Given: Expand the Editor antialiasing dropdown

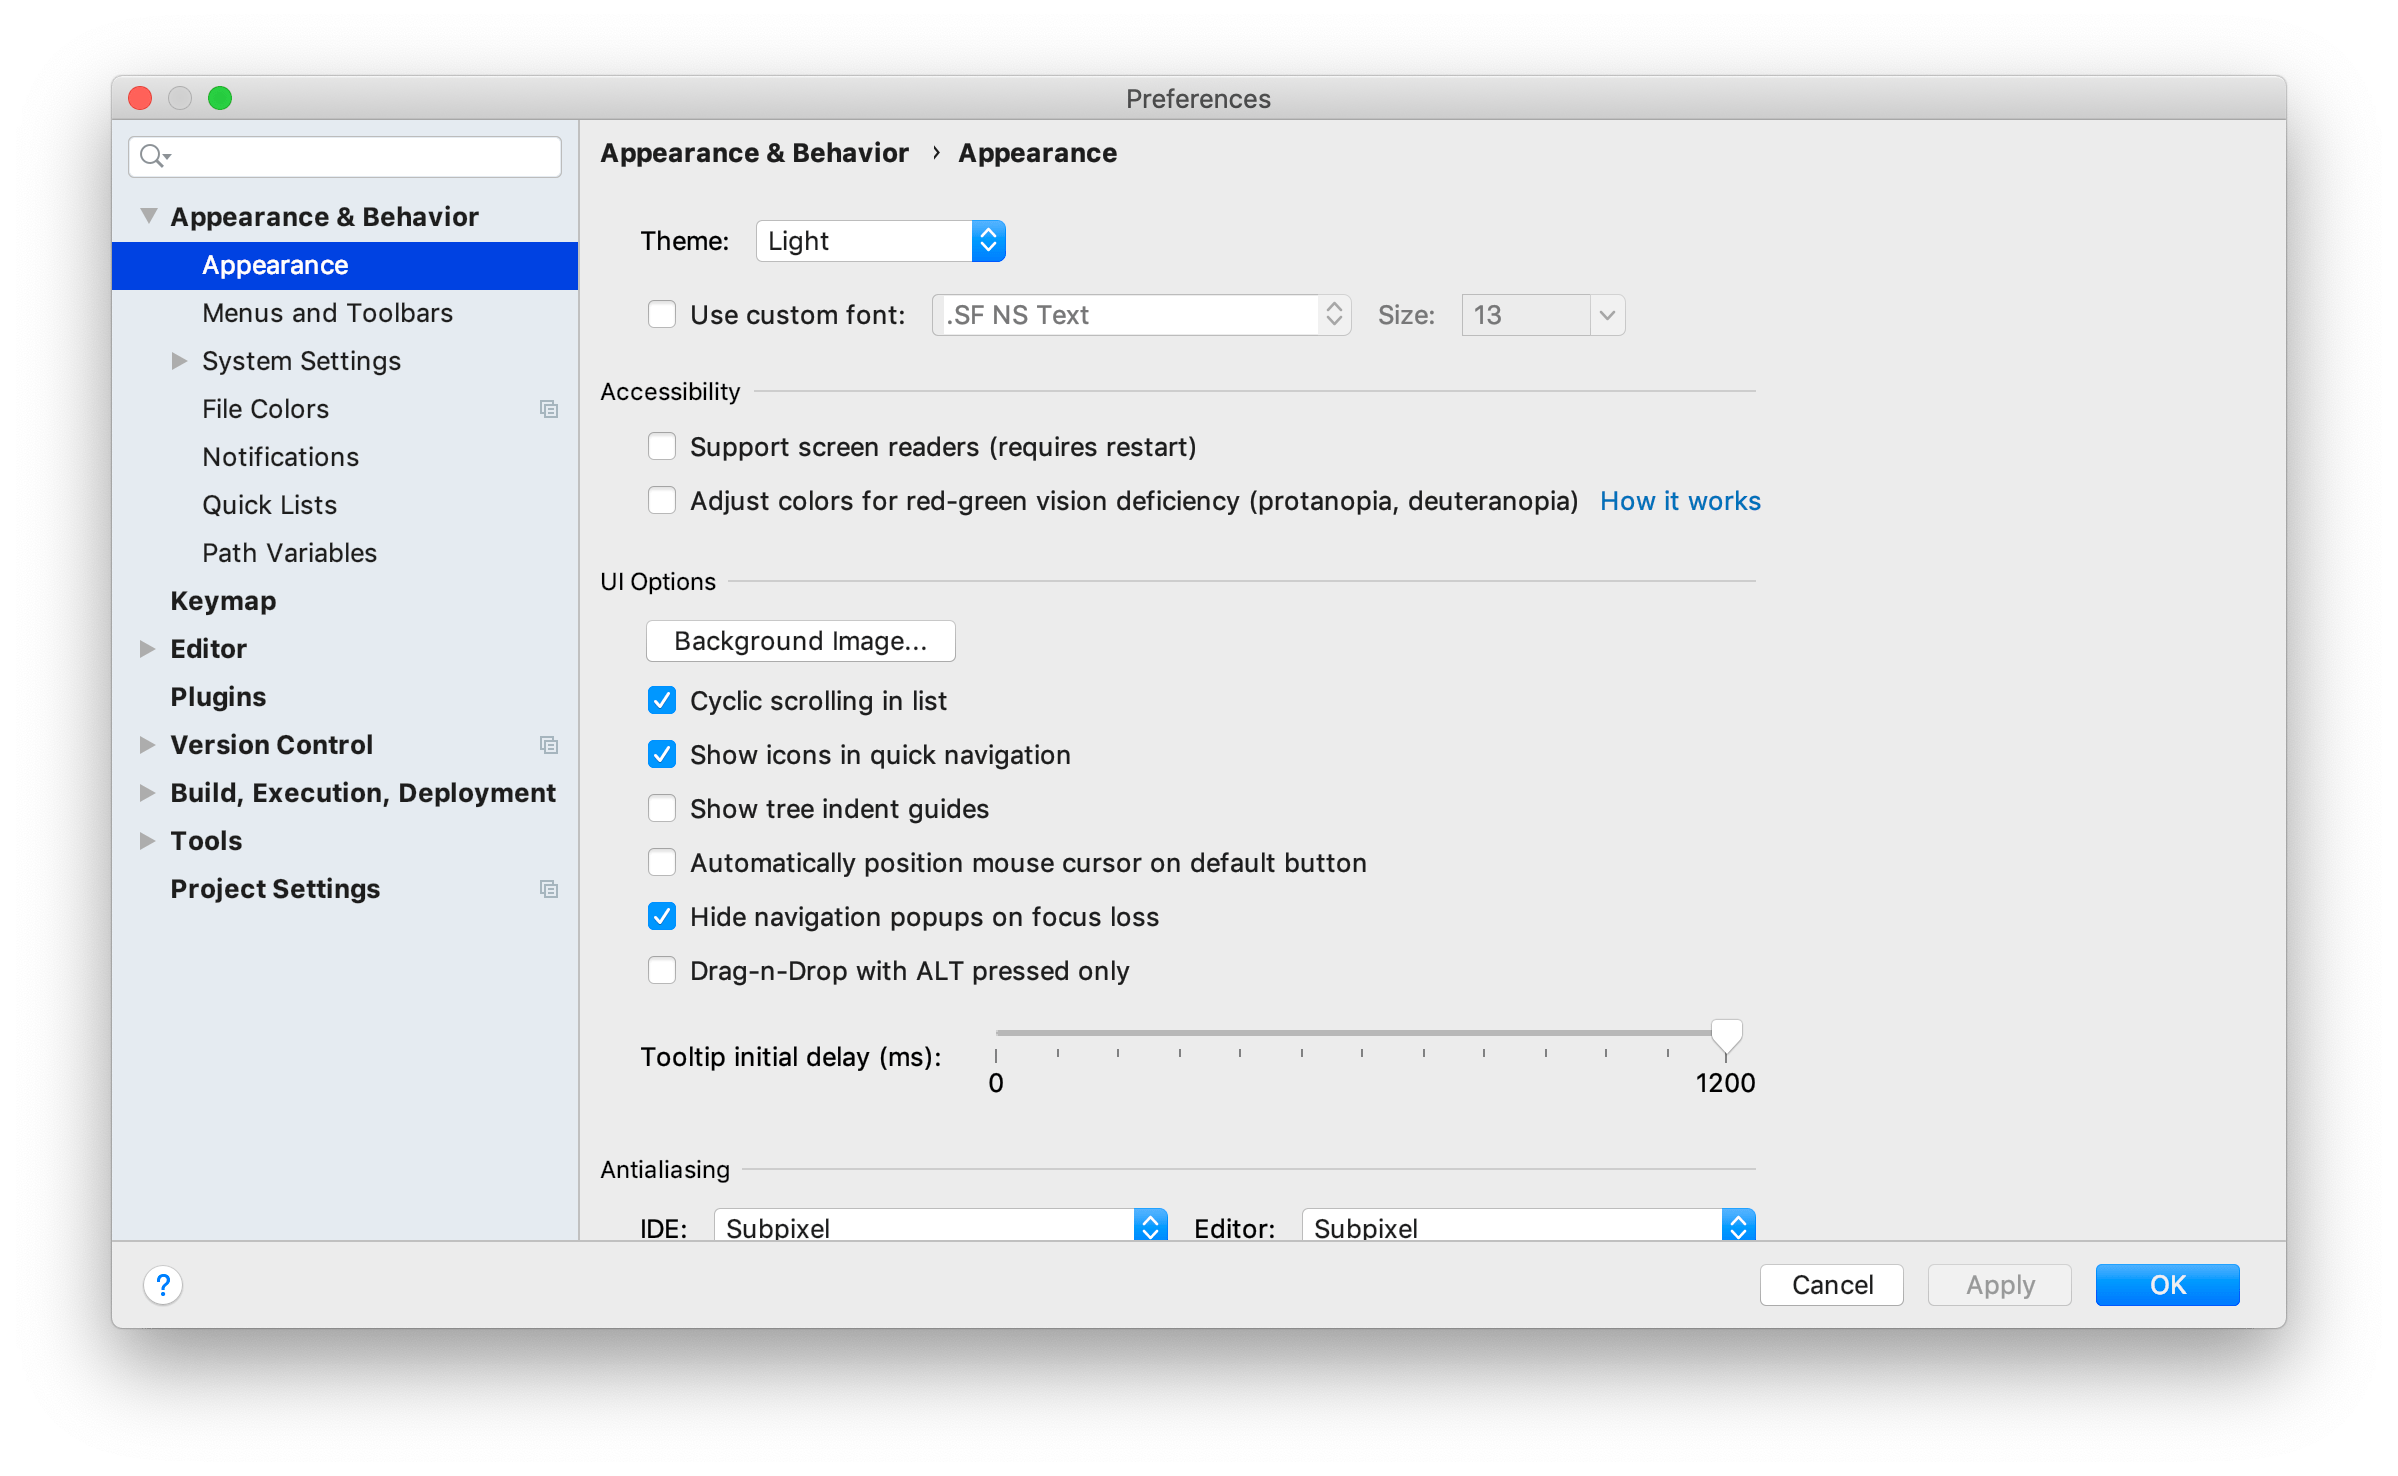Looking at the screenshot, I should coord(1740,1226).
